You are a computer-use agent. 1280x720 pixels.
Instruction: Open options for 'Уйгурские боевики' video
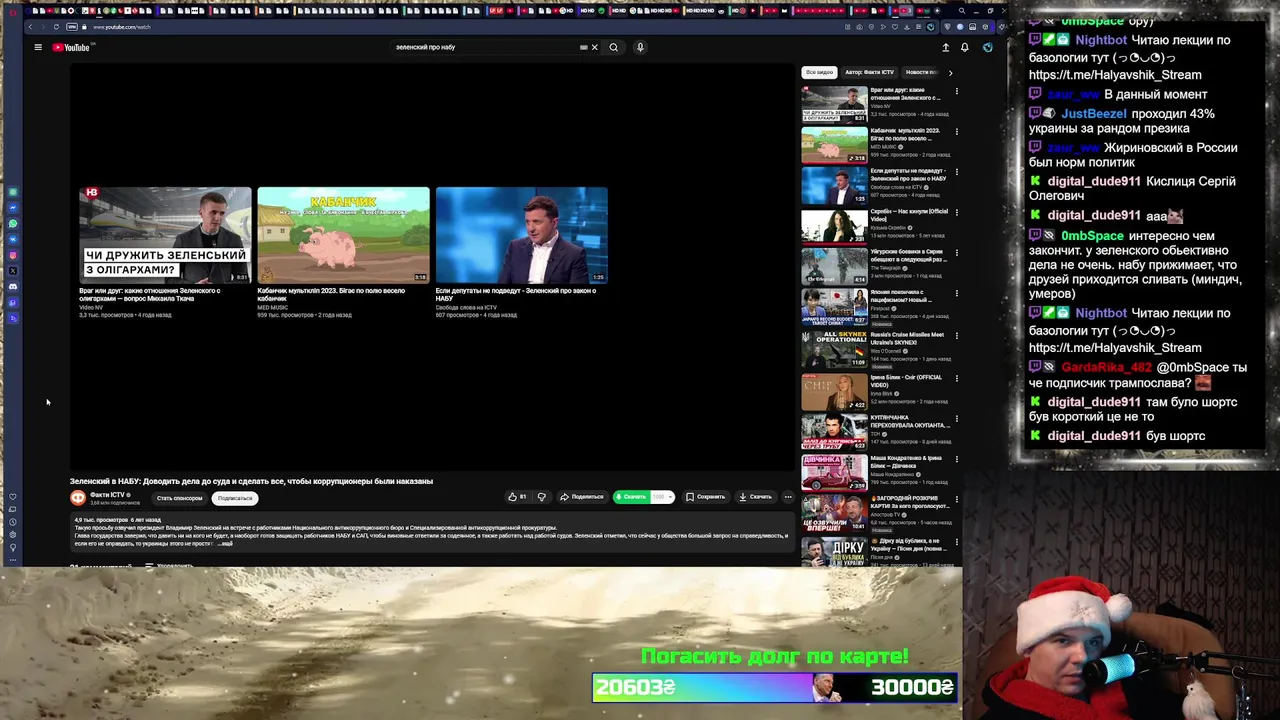point(956,255)
